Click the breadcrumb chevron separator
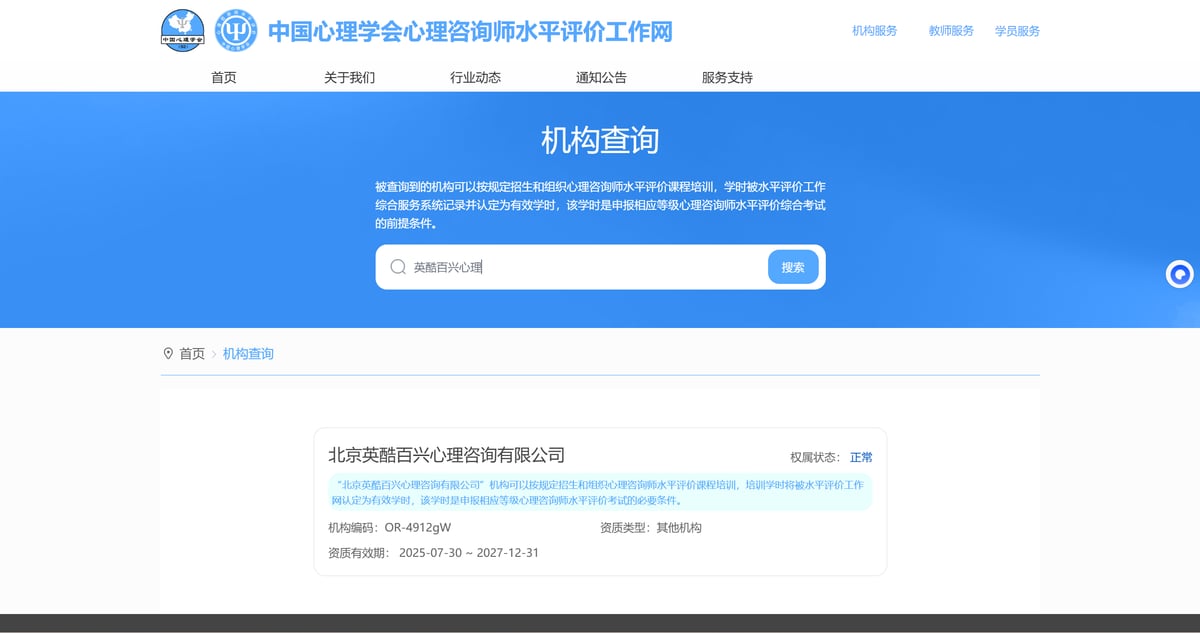Screen dimensions: 1200x633 (x=214, y=354)
